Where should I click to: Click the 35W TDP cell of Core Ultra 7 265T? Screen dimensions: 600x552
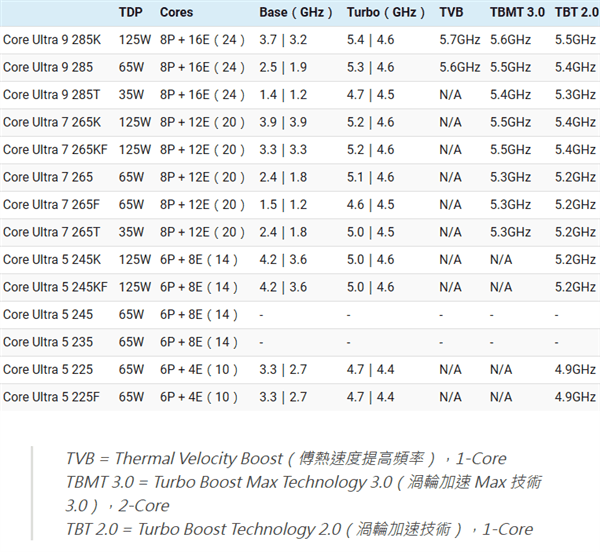tap(131, 232)
